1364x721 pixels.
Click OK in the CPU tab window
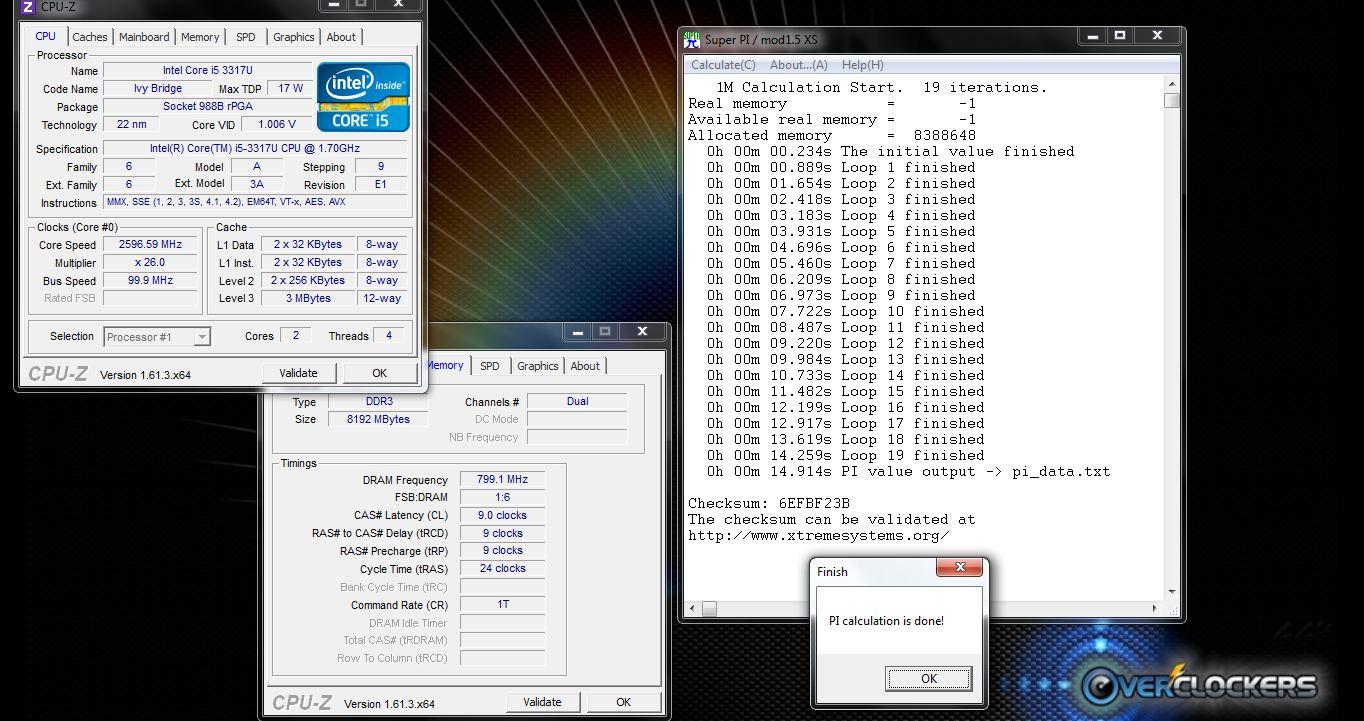click(379, 373)
